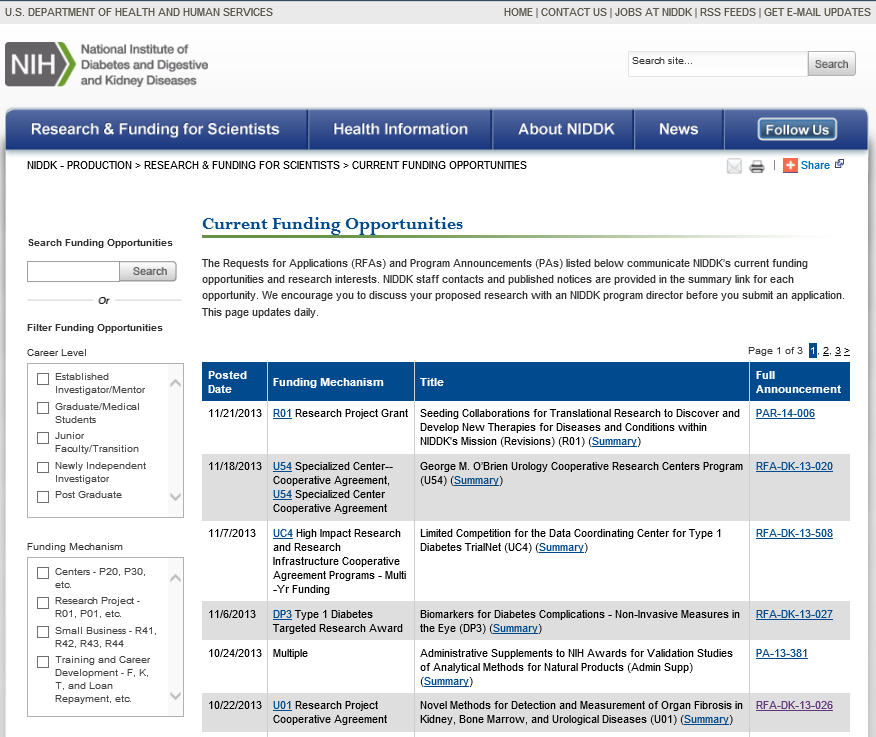Click the Search Funding Opportunities text field
Screen dimensions: 876x737
tap(73, 271)
